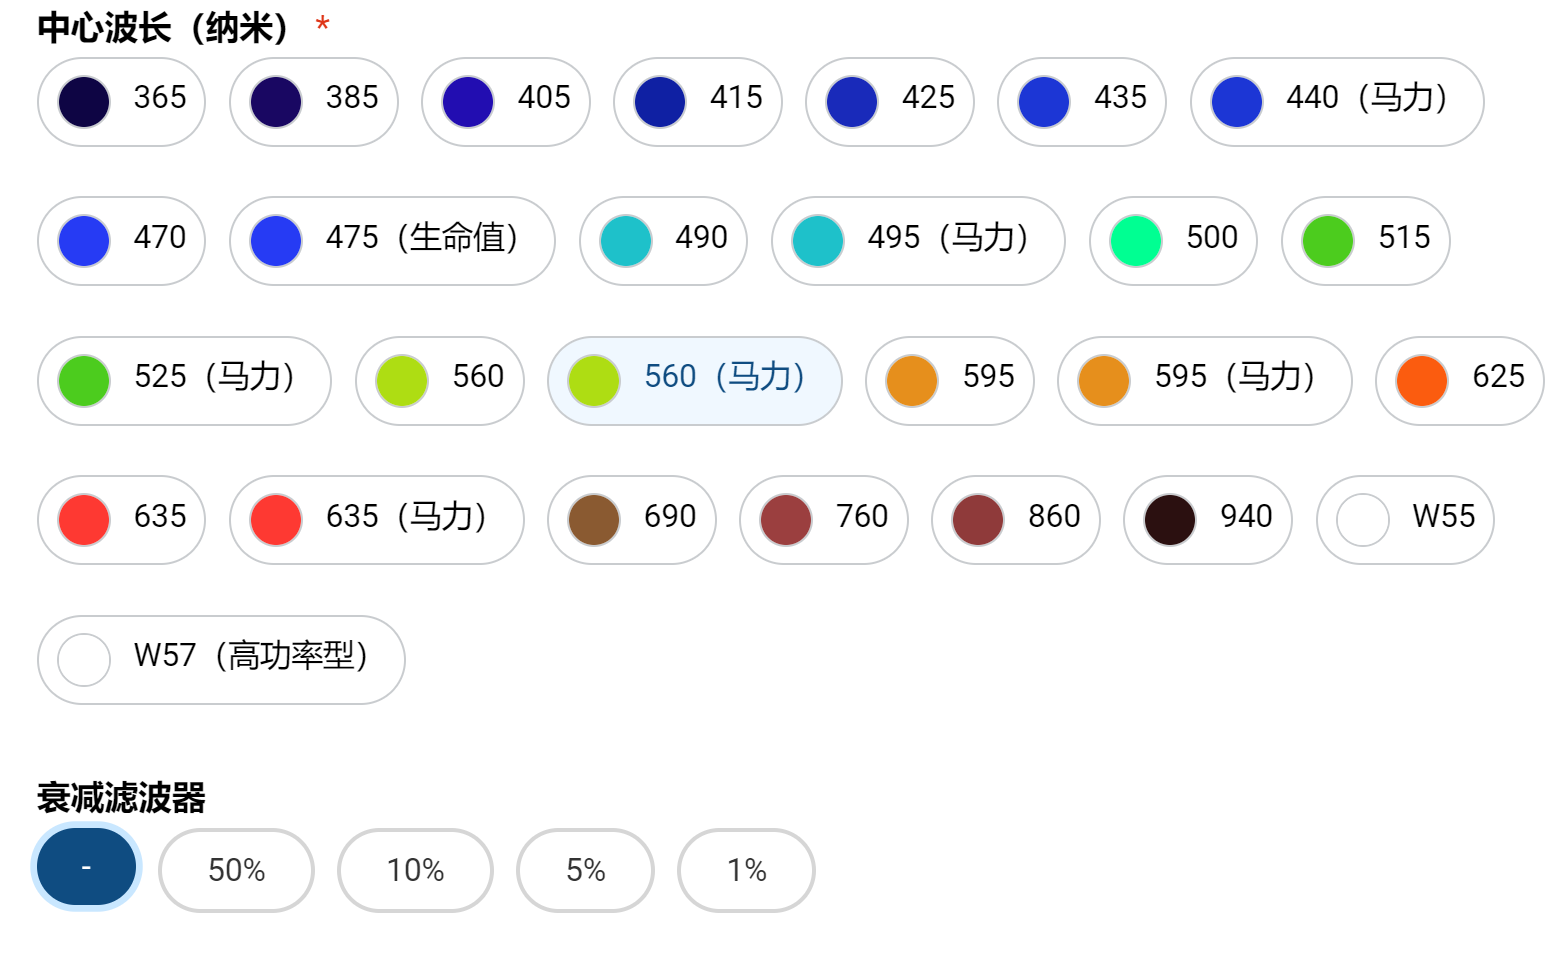Pick the 440 (马力) wavelength option
The height and width of the screenshot is (956, 1568).
click(x=1336, y=102)
